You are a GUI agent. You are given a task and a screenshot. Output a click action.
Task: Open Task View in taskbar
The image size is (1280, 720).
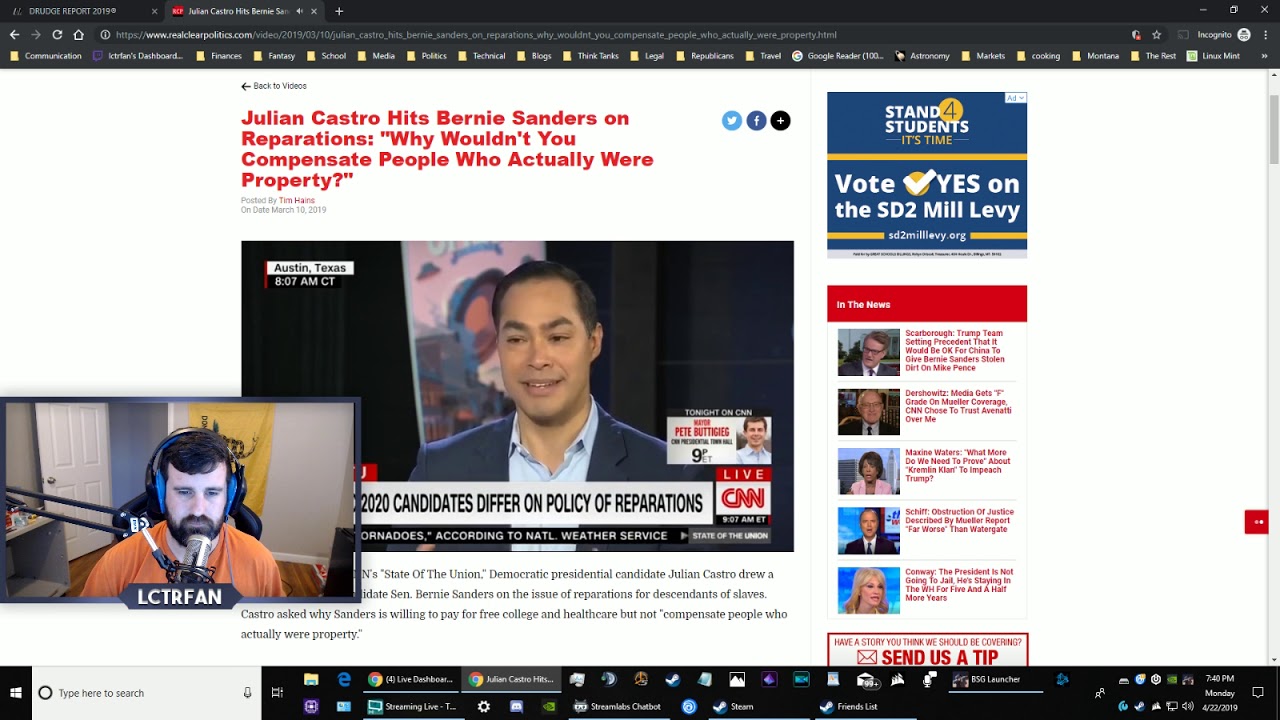point(277,693)
